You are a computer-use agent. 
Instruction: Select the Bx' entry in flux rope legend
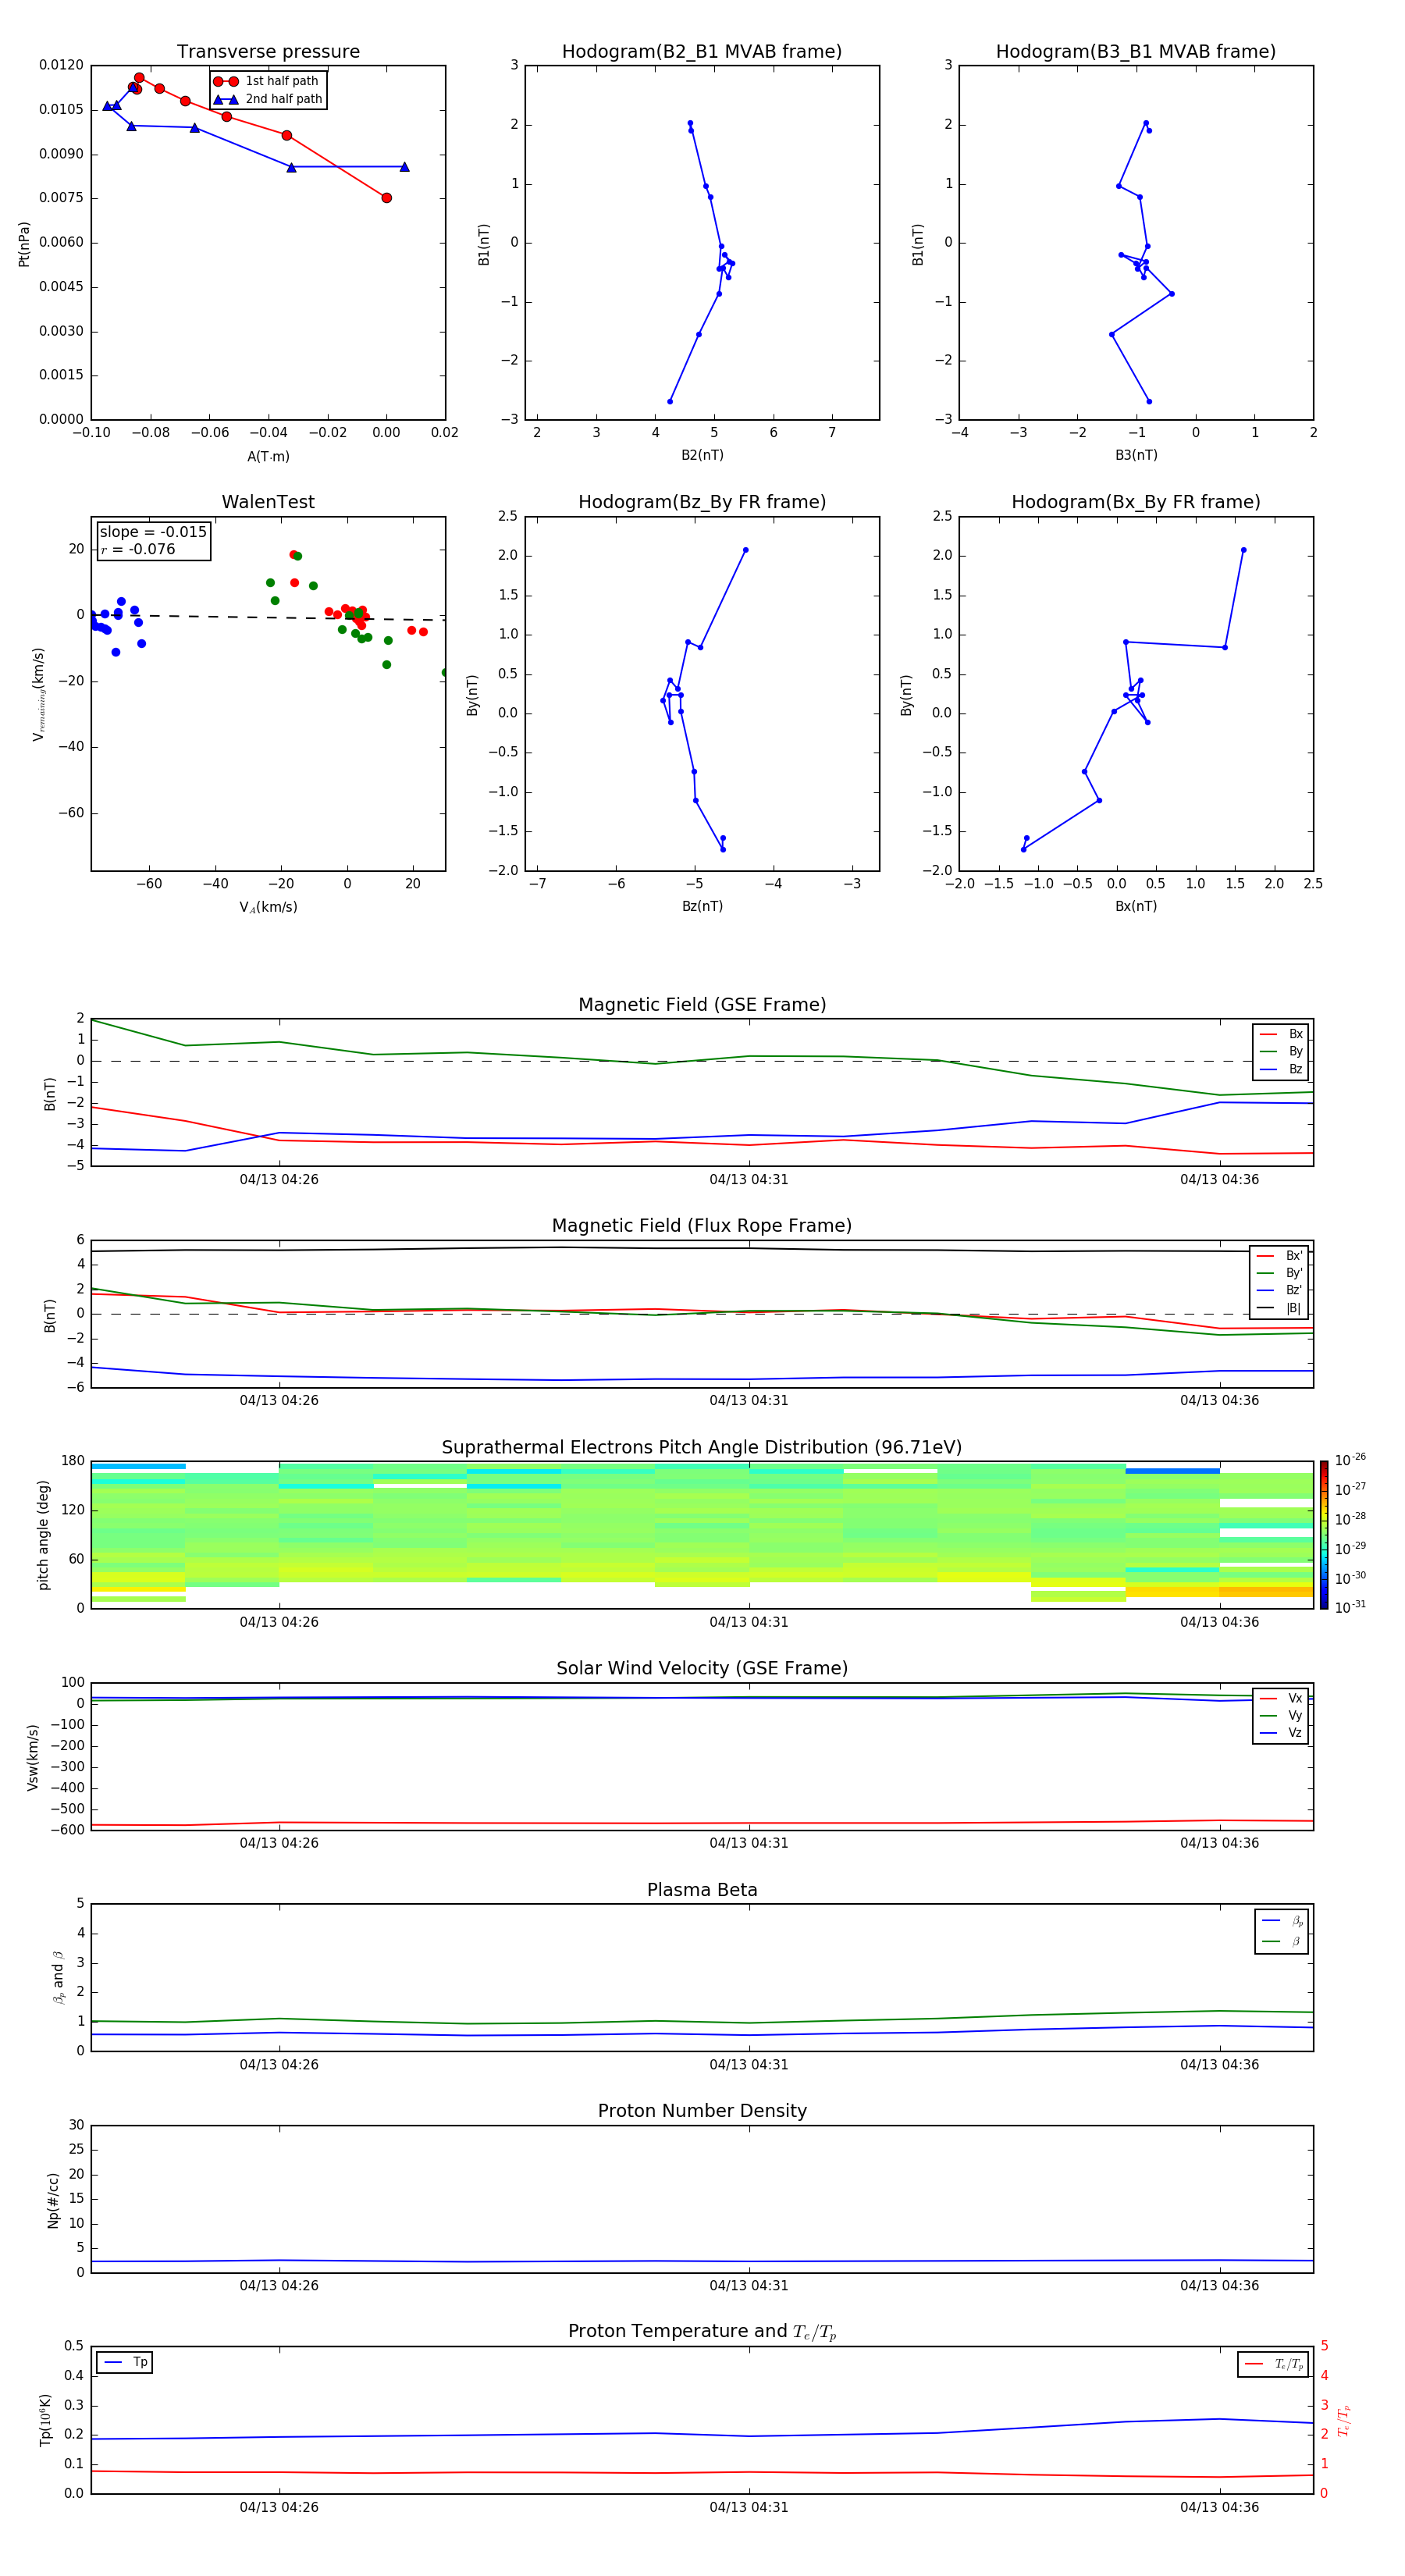pyautogui.click(x=1279, y=1256)
